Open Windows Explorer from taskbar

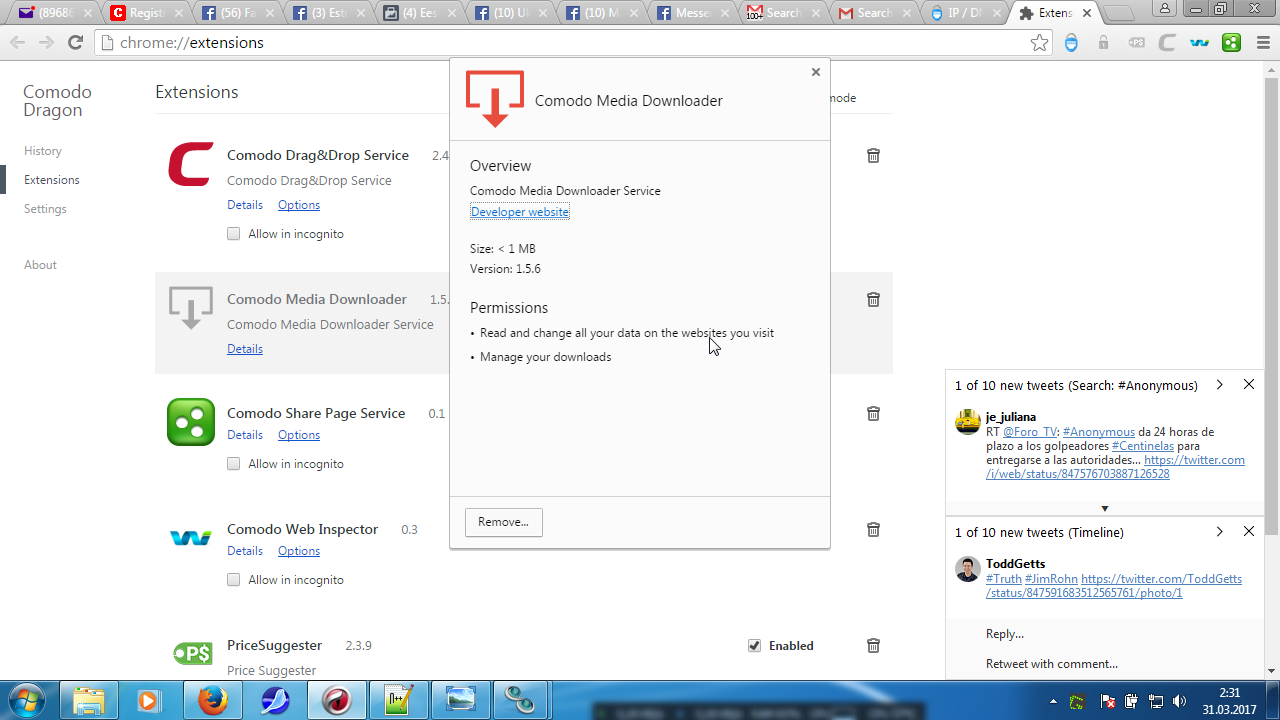pos(89,701)
